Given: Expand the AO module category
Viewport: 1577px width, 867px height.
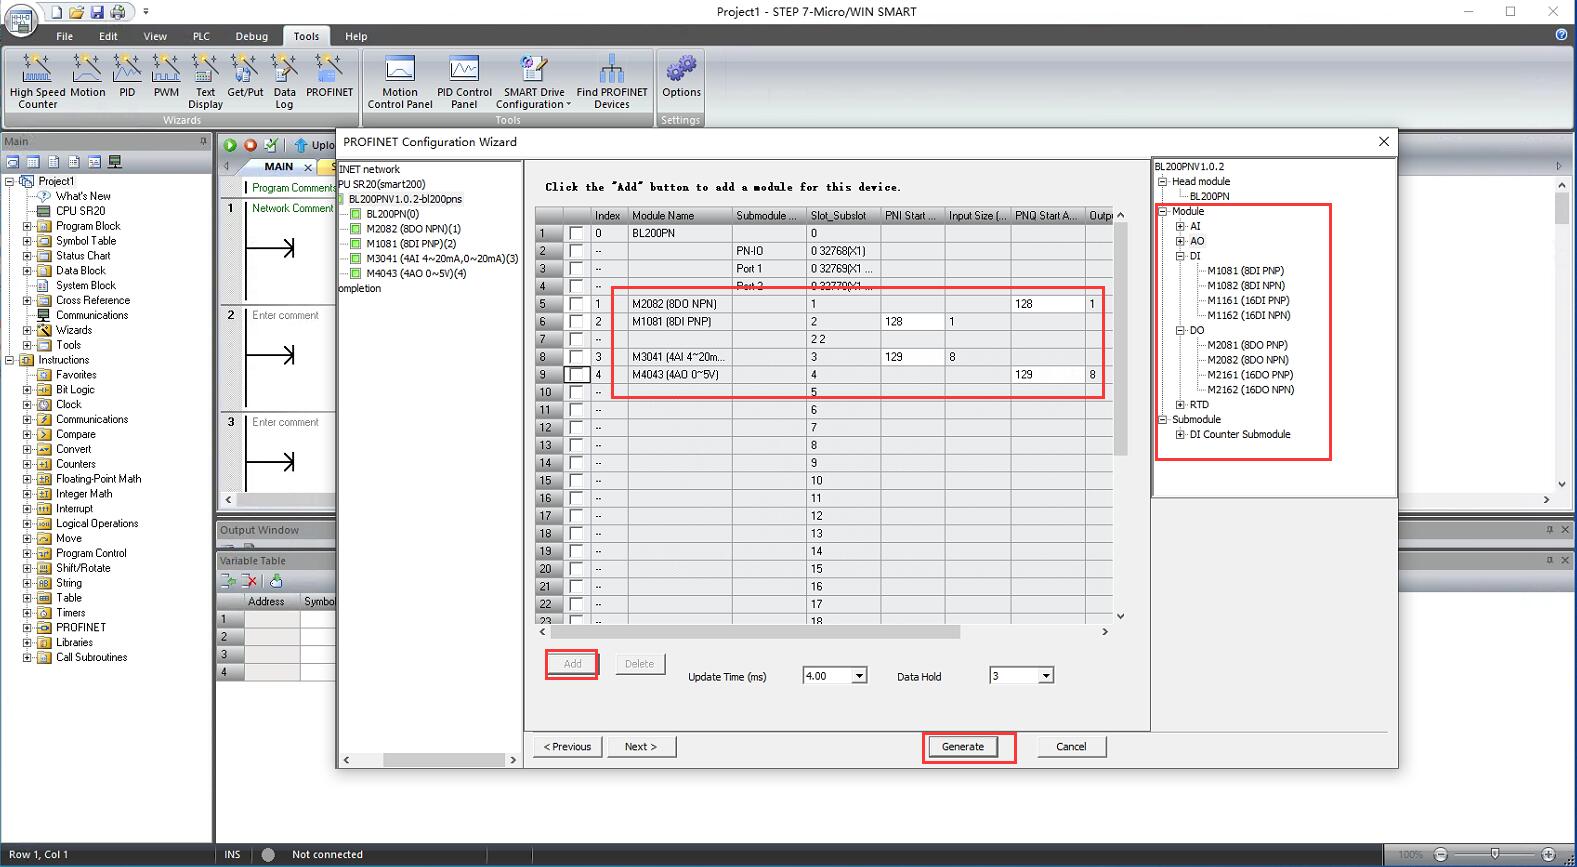Looking at the screenshot, I should pos(1180,241).
